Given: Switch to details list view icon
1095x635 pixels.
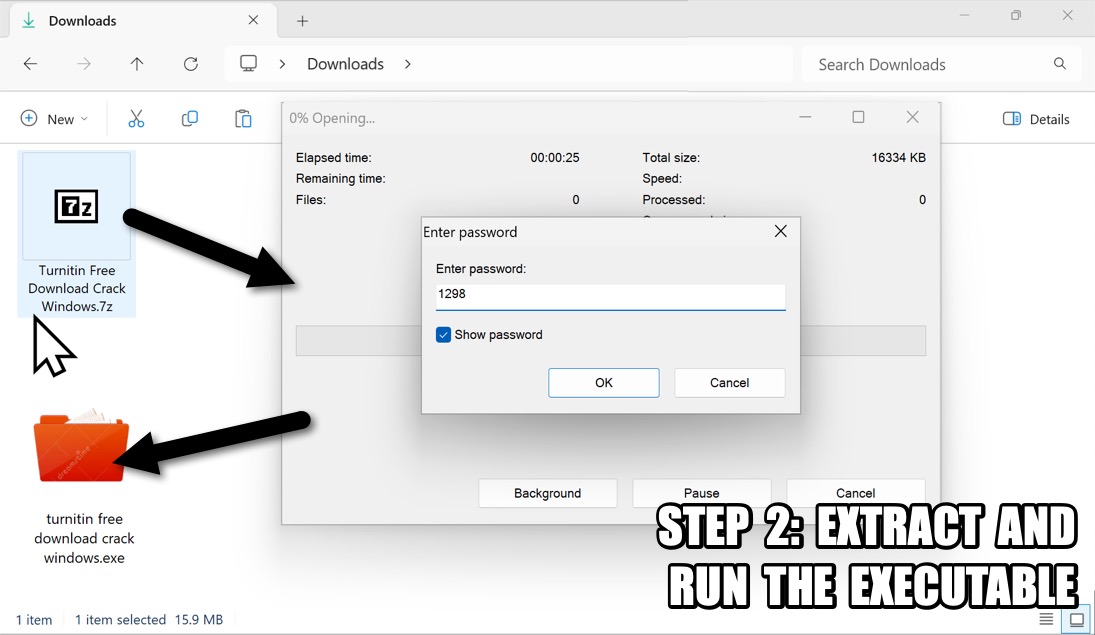Looking at the screenshot, I should pyautogui.click(x=1046, y=619).
